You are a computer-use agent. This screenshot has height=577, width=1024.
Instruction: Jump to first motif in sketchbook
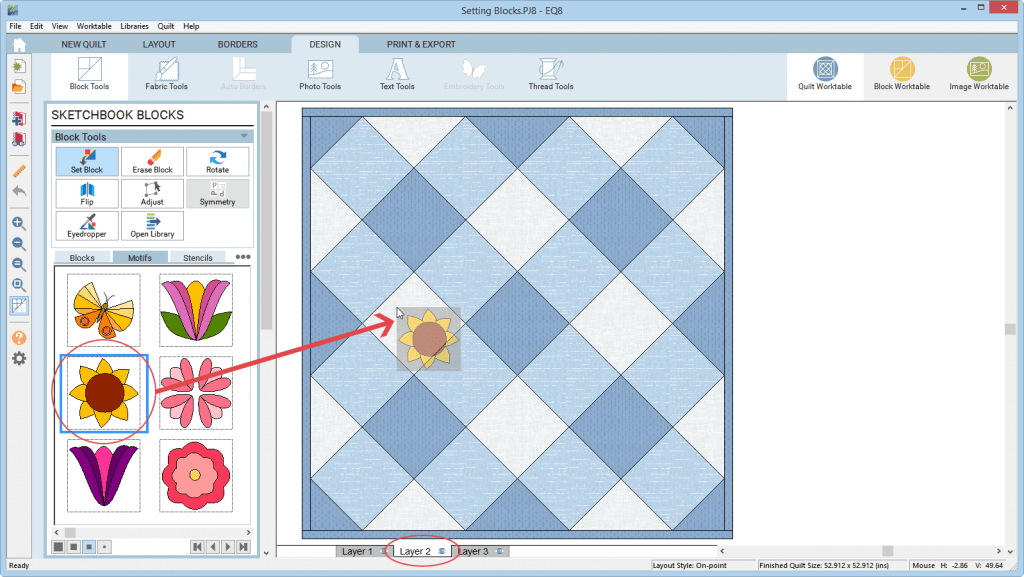click(x=197, y=547)
